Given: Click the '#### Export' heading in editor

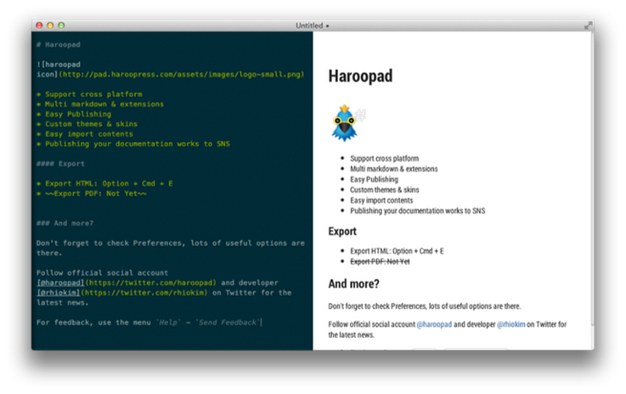Looking at the screenshot, I should [60, 164].
